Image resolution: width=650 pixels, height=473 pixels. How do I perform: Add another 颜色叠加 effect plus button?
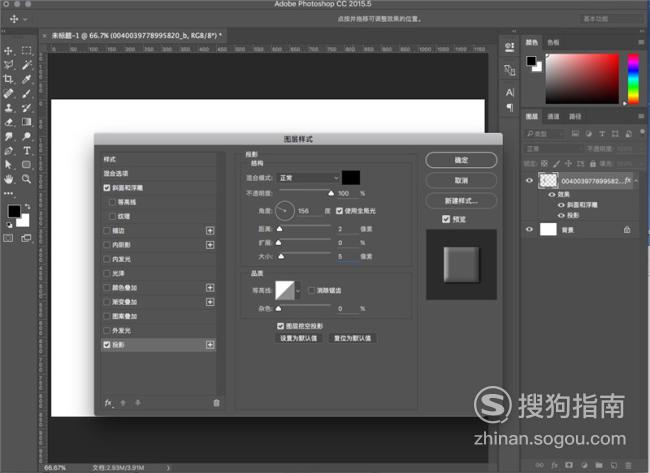pyautogui.click(x=210, y=288)
